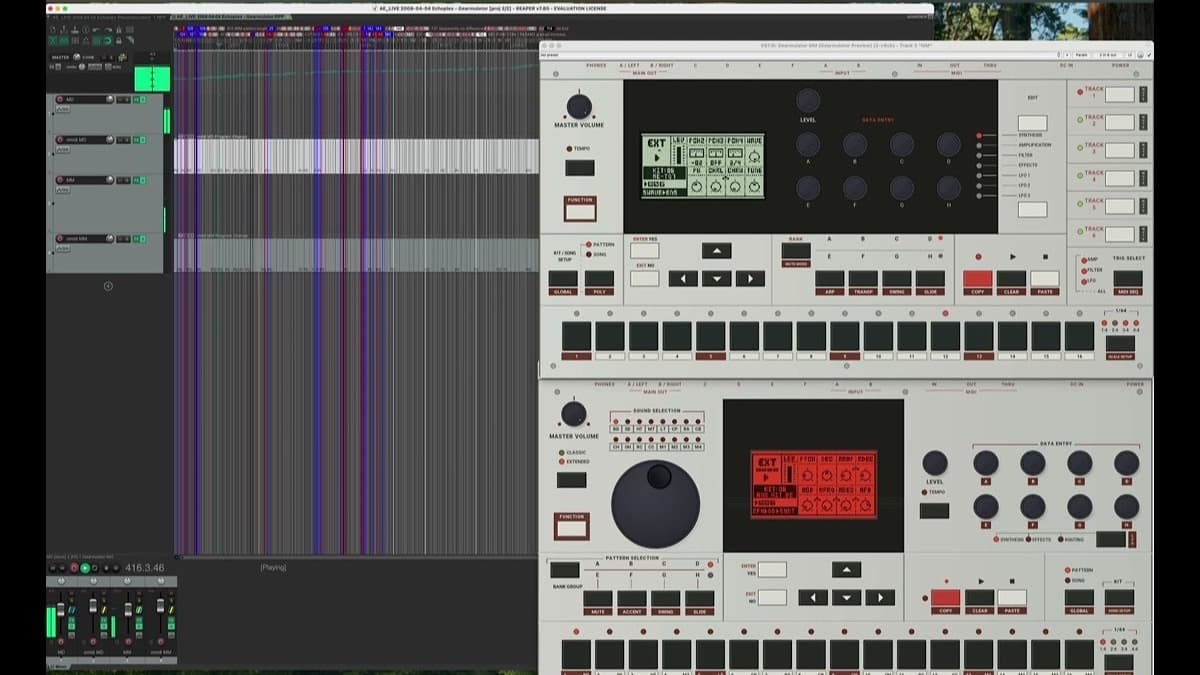Click the TRANSP button
Viewport: 1200px width, 675px height.
coord(863,279)
